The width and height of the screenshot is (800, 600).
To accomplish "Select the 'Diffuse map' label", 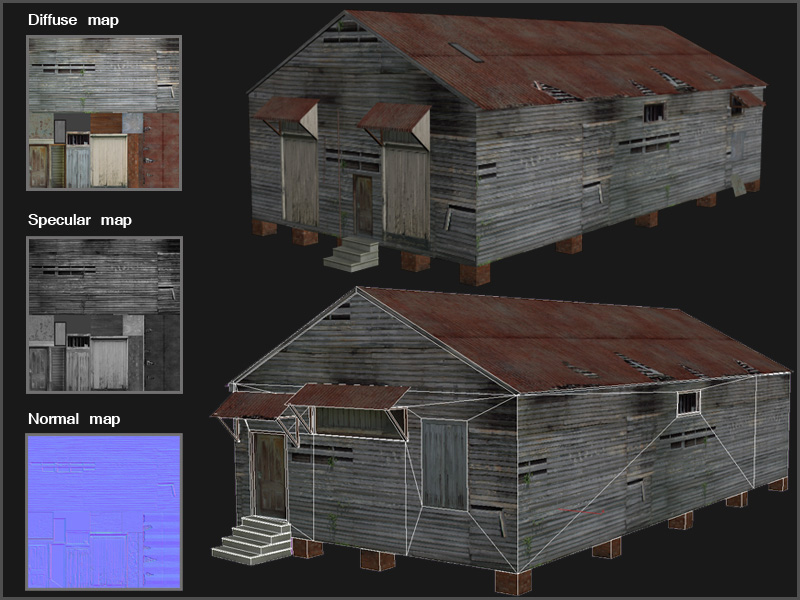I will pos(73,20).
